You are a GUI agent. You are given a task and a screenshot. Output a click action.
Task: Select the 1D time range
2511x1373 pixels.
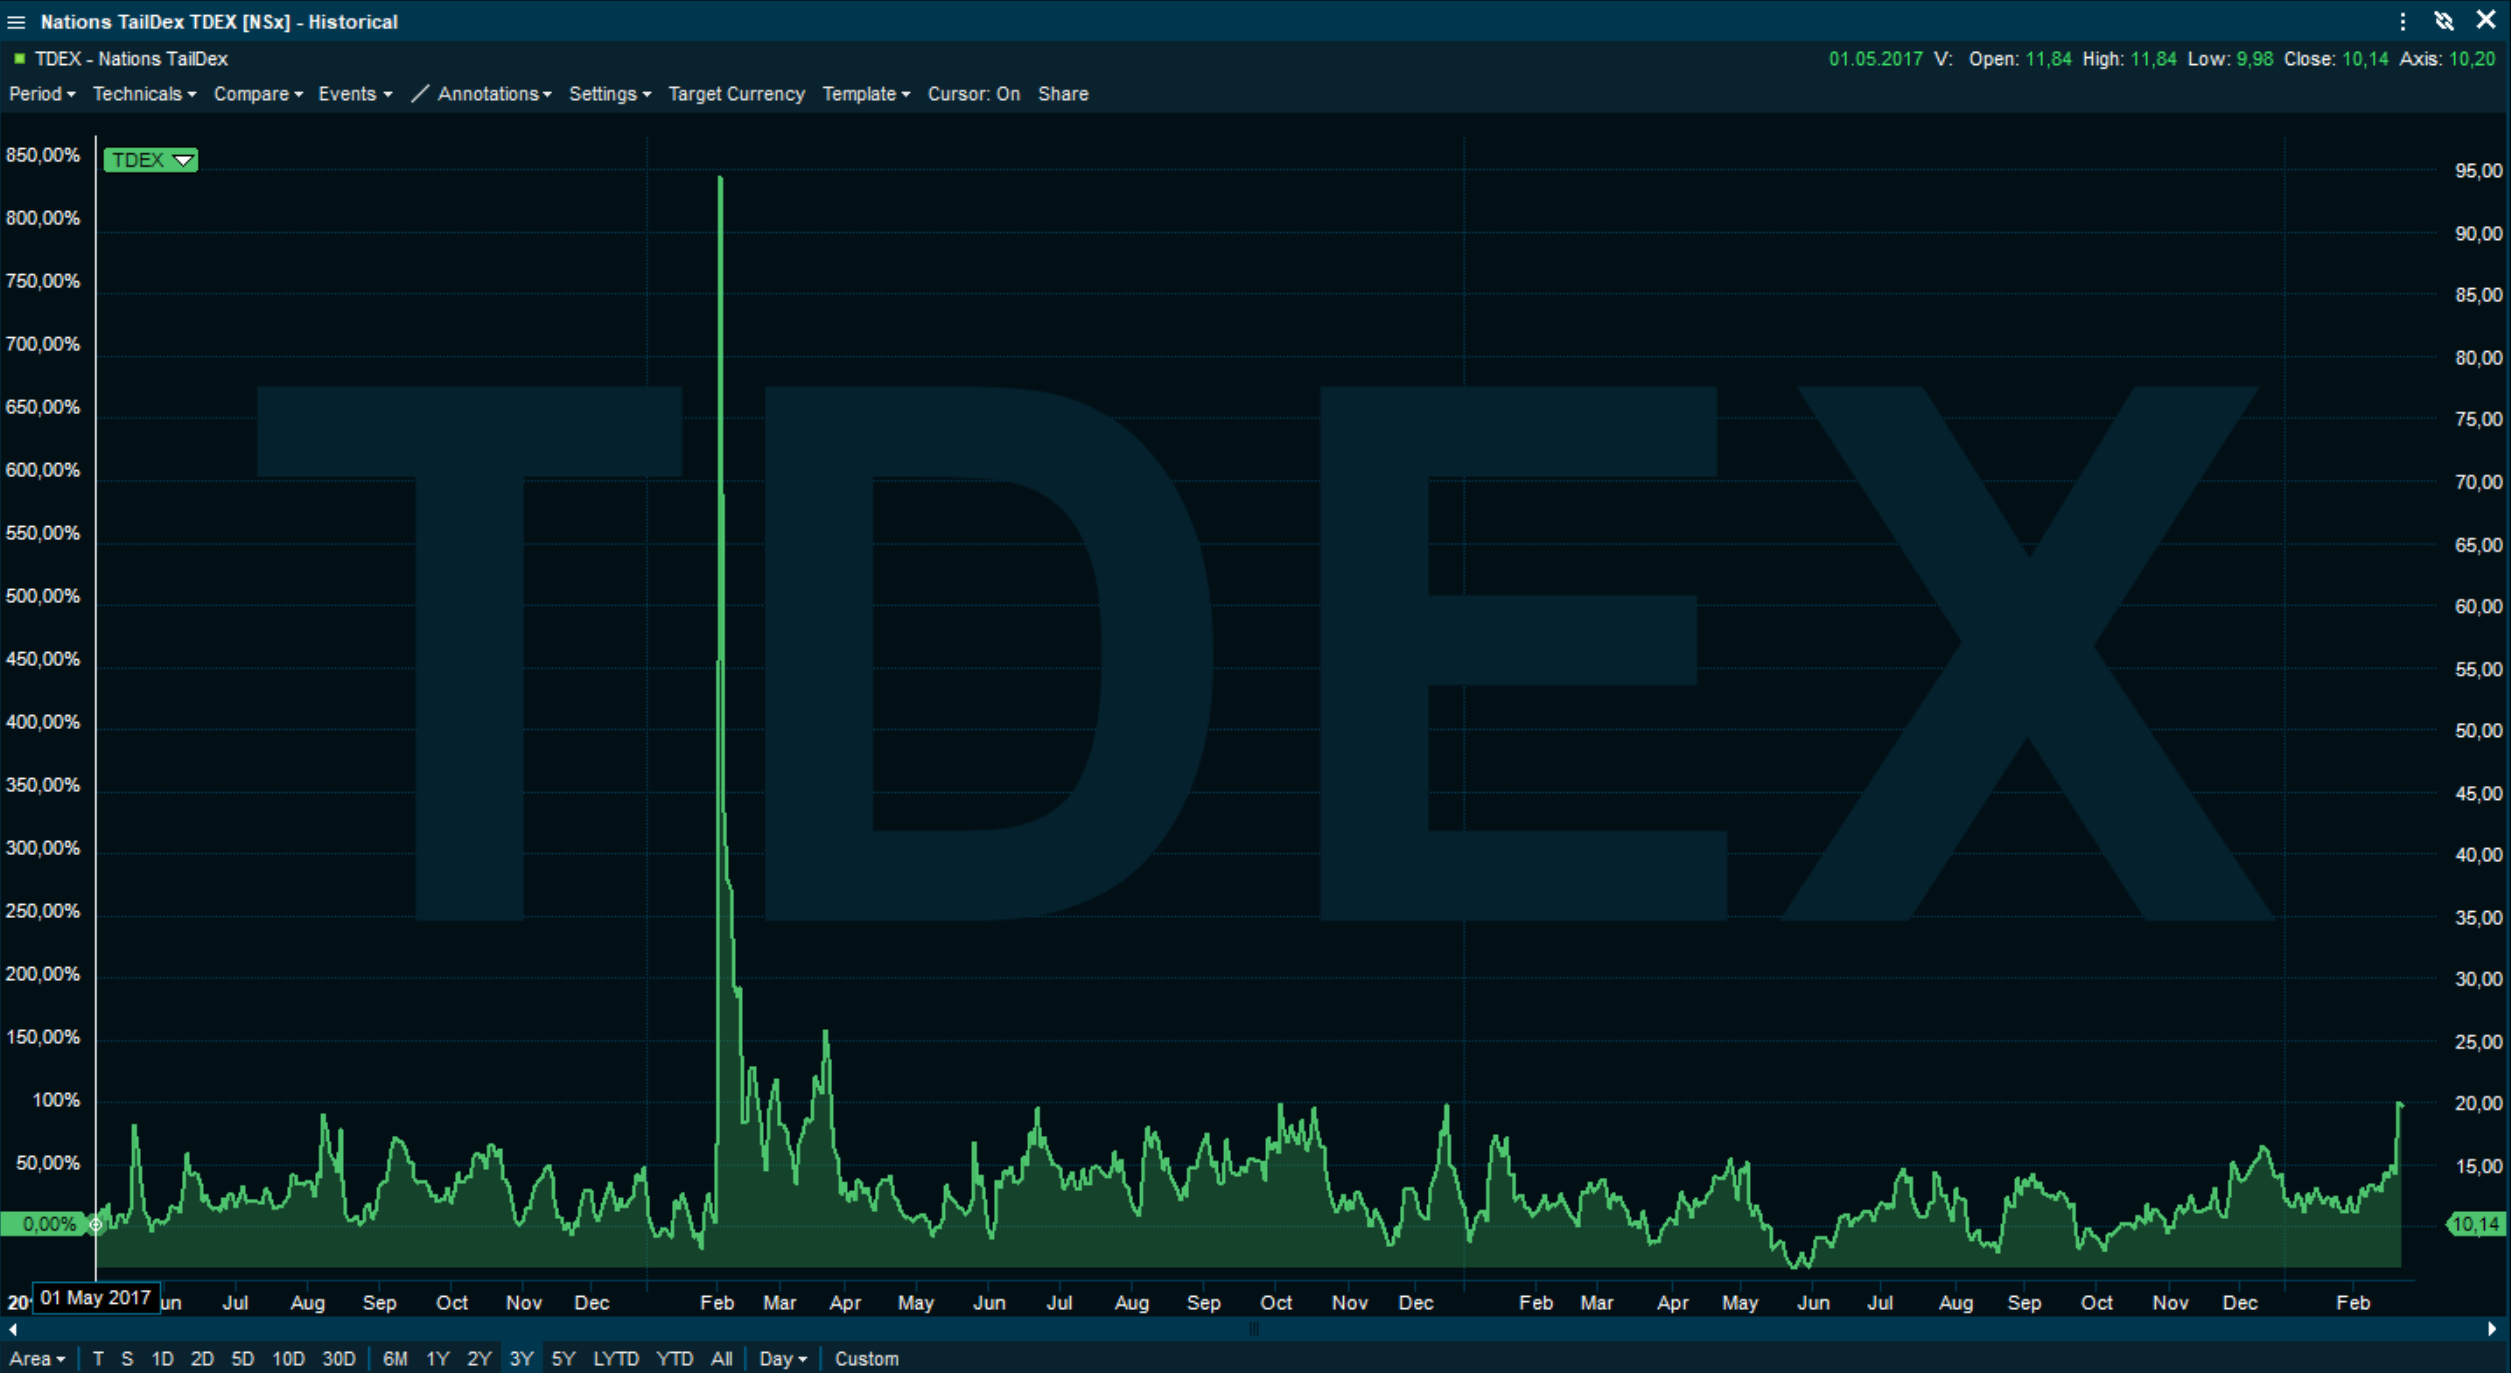(162, 1359)
